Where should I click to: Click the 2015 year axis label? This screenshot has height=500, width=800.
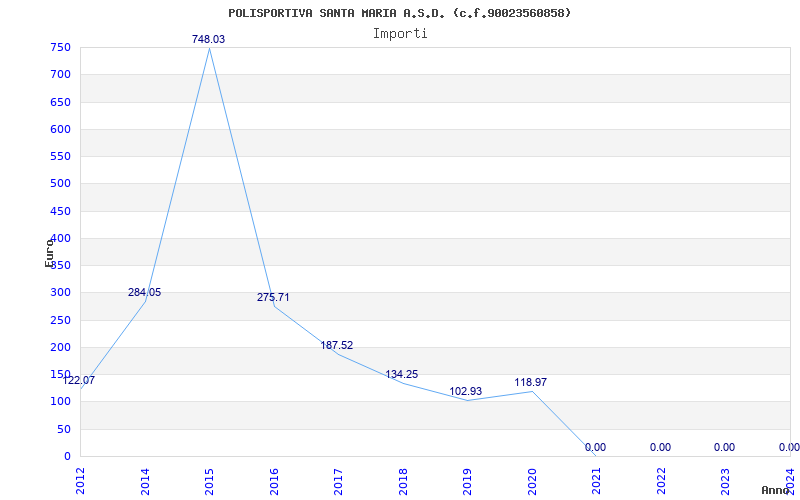point(209,481)
